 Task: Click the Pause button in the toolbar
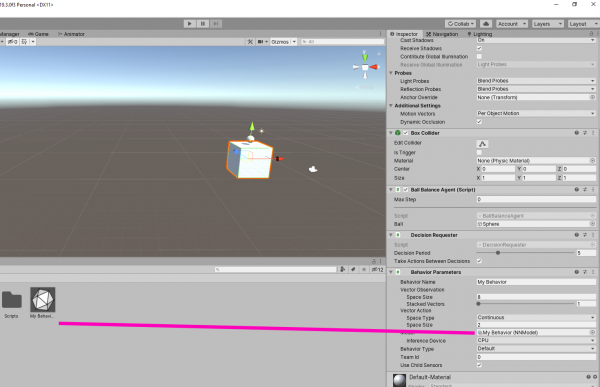pos(203,24)
